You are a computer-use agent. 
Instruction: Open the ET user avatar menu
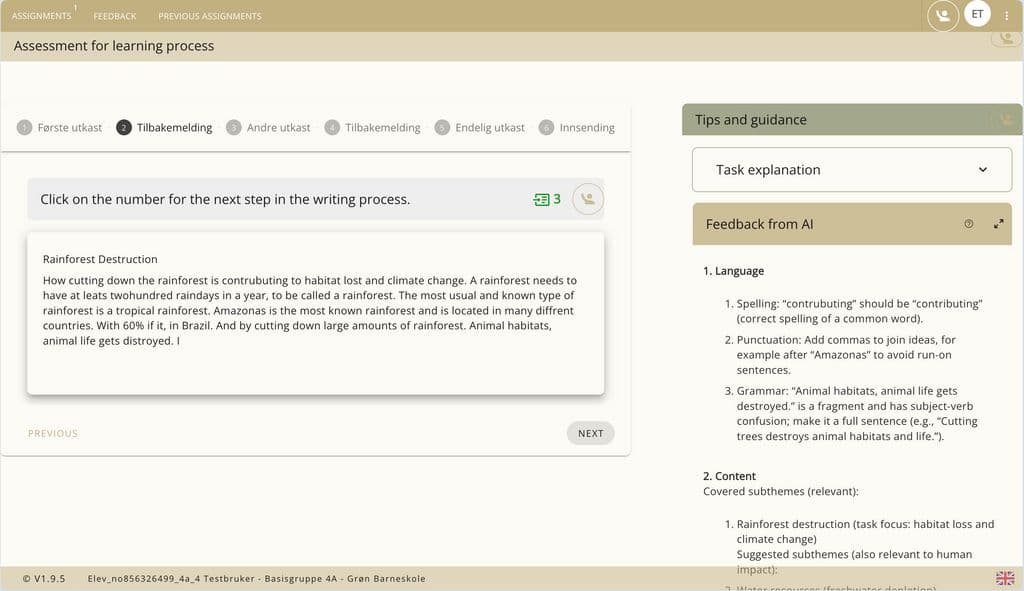click(977, 14)
